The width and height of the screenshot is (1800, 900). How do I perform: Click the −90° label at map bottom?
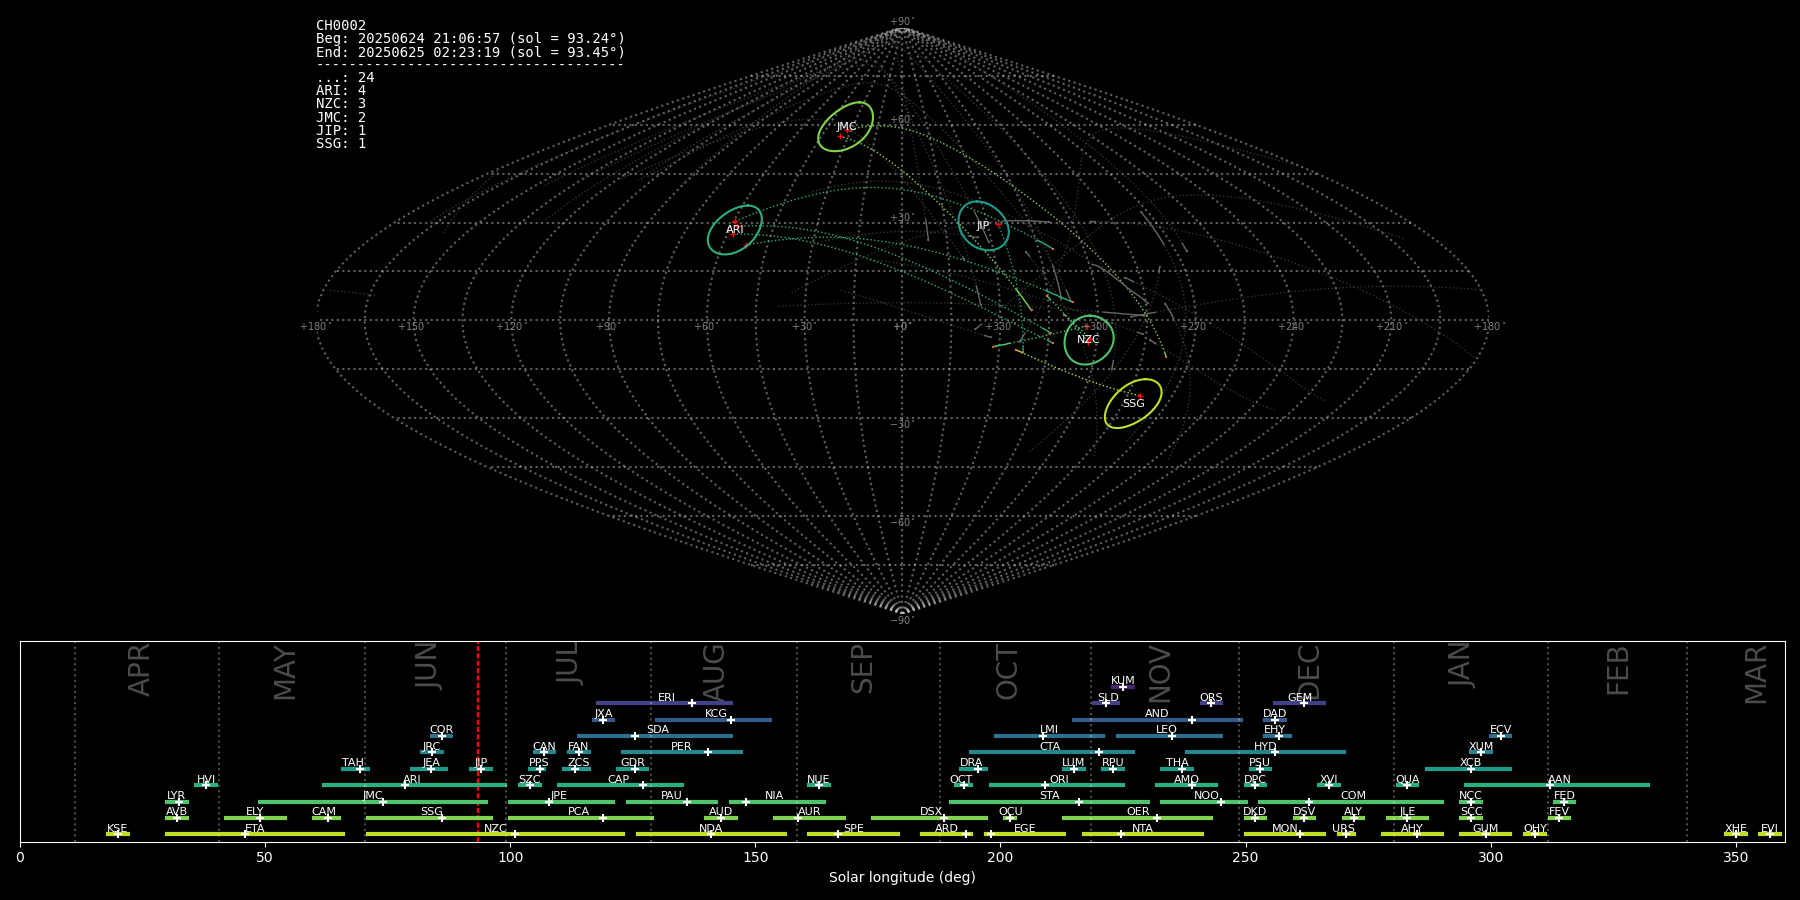click(902, 621)
